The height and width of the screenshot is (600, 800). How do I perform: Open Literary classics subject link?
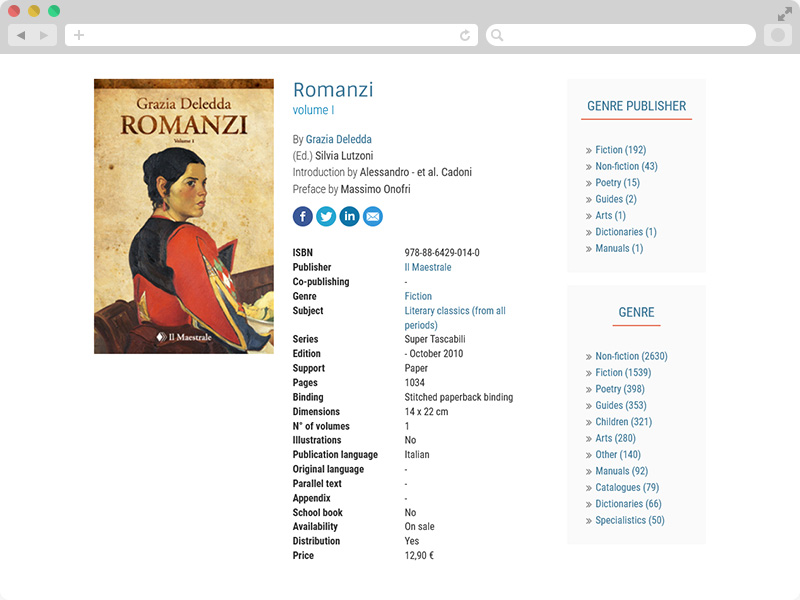(455, 318)
